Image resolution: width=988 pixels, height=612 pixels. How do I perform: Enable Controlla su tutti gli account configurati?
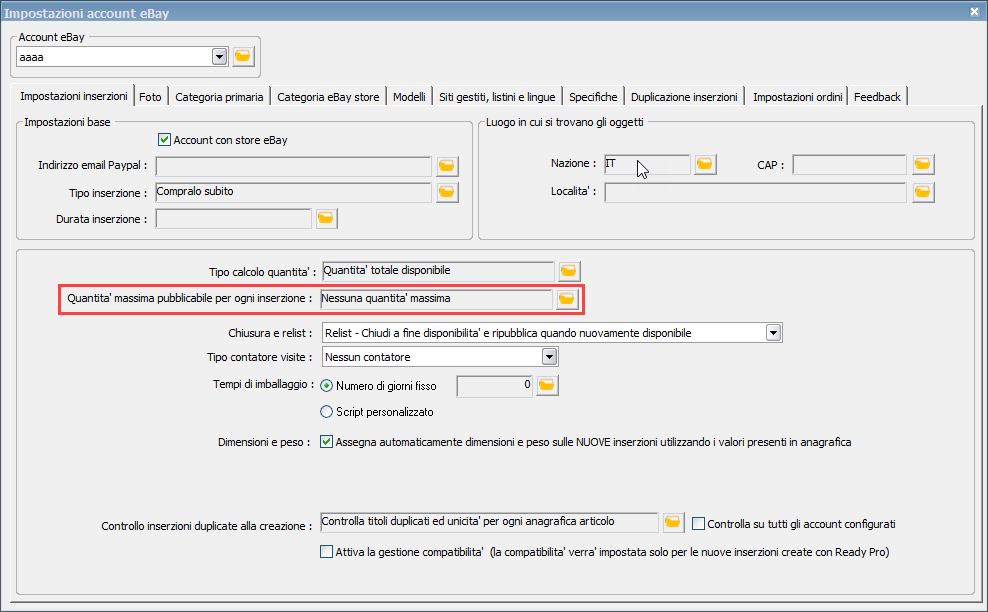[x=698, y=523]
